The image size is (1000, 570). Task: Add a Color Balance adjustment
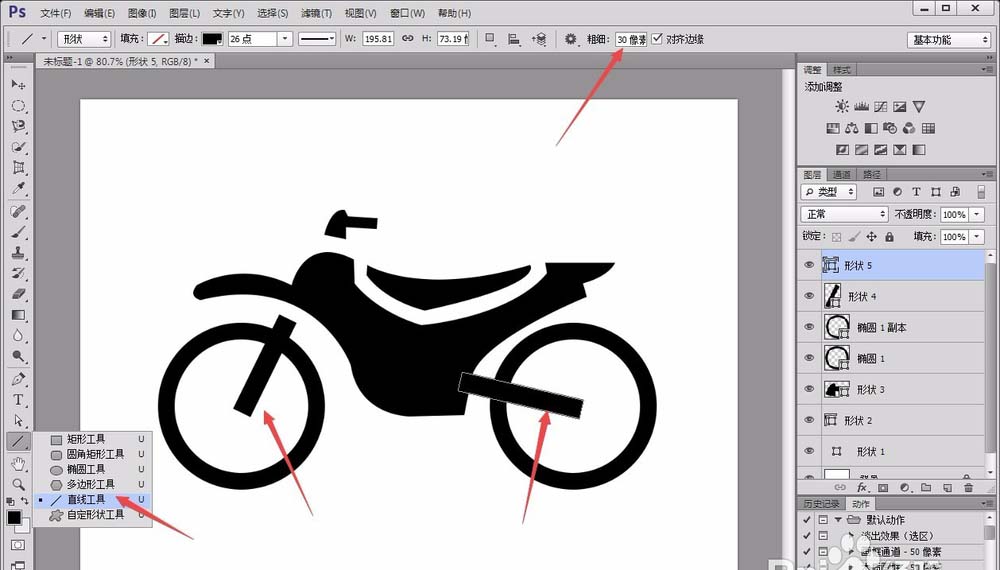[x=851, y=128]
